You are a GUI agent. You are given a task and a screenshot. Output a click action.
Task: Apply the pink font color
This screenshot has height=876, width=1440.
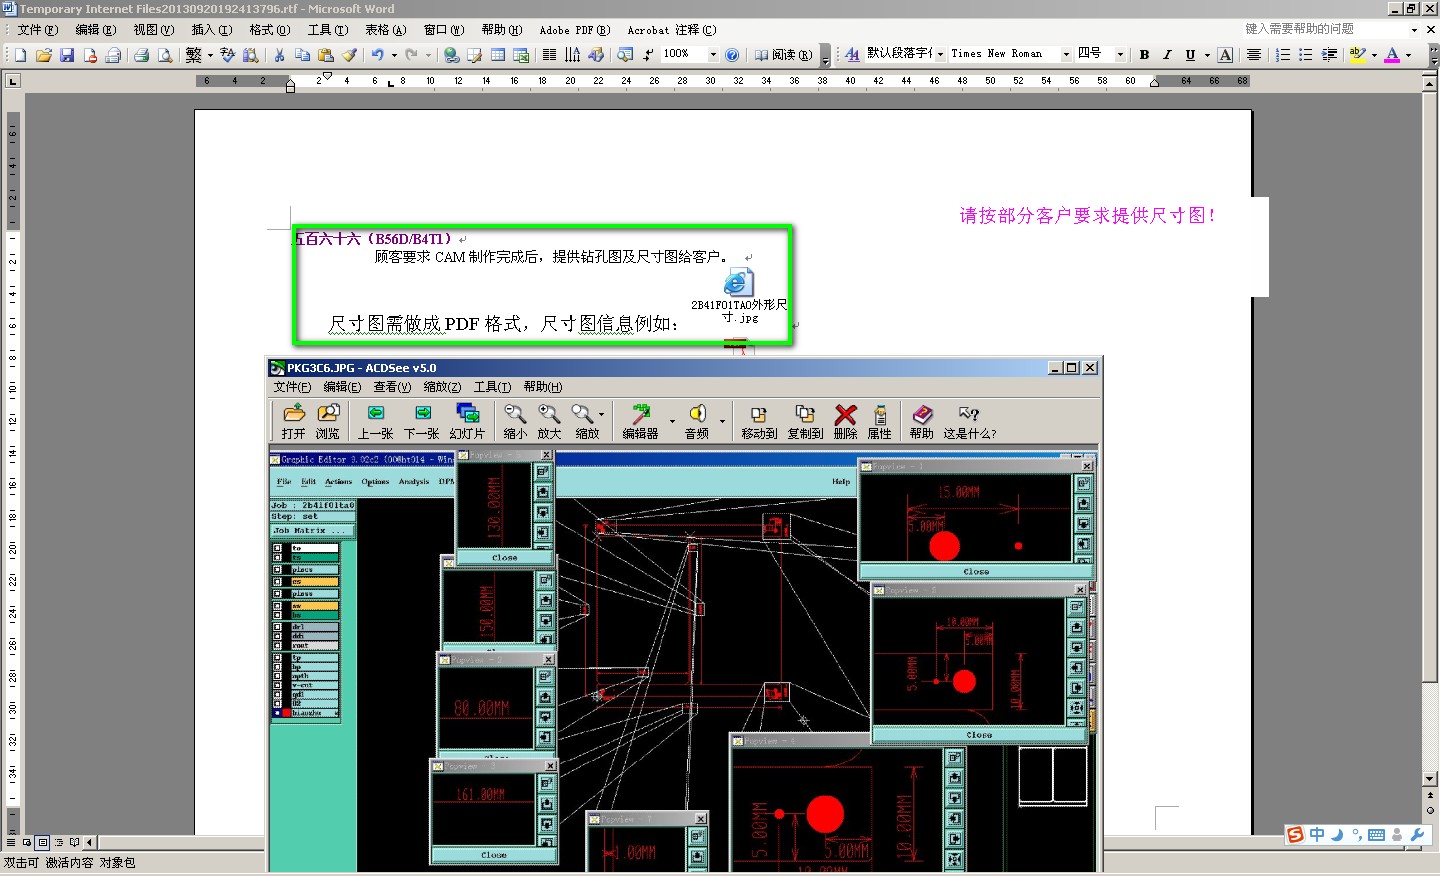tap(1392, 55)
